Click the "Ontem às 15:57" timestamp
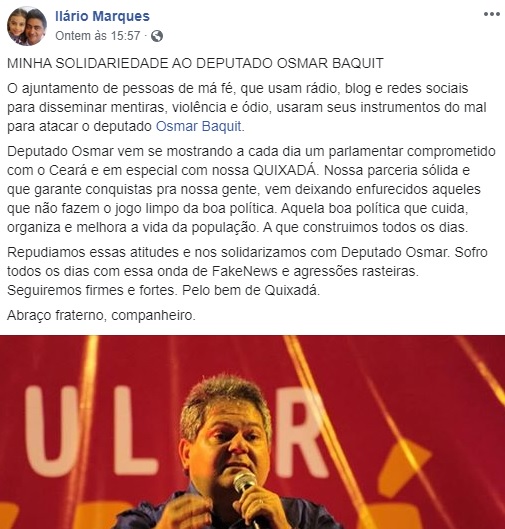Image resolution: width=505 pixels, height=529 pixels. [x=97, y=36]
